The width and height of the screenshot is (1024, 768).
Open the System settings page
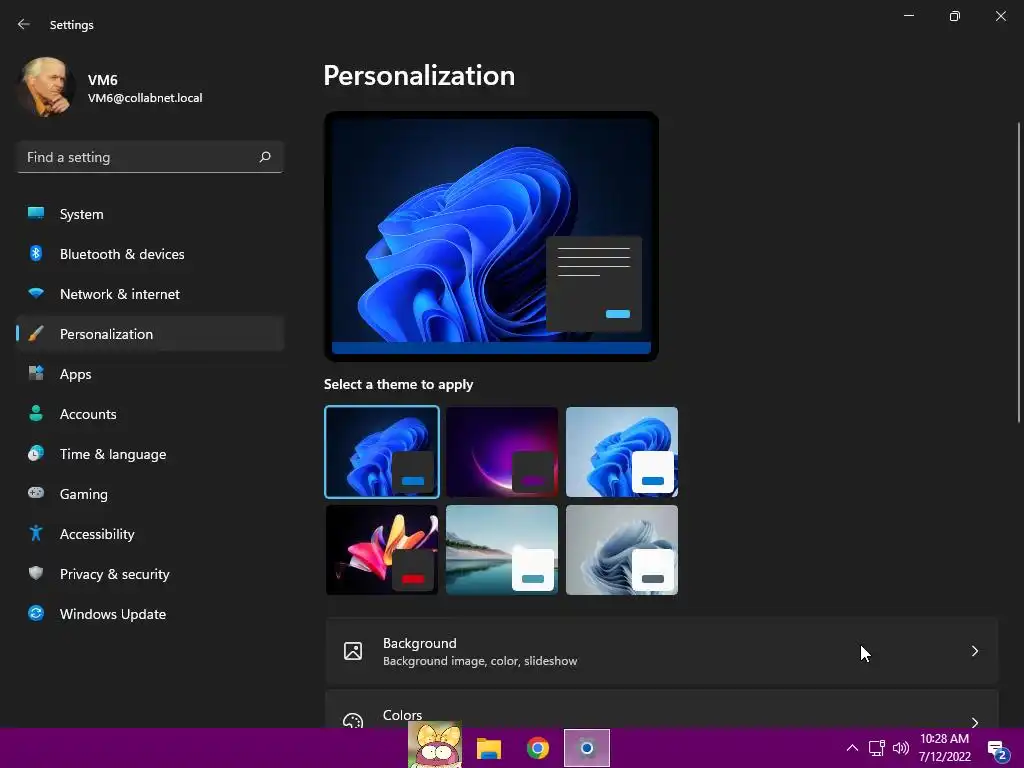coord(150,214)
